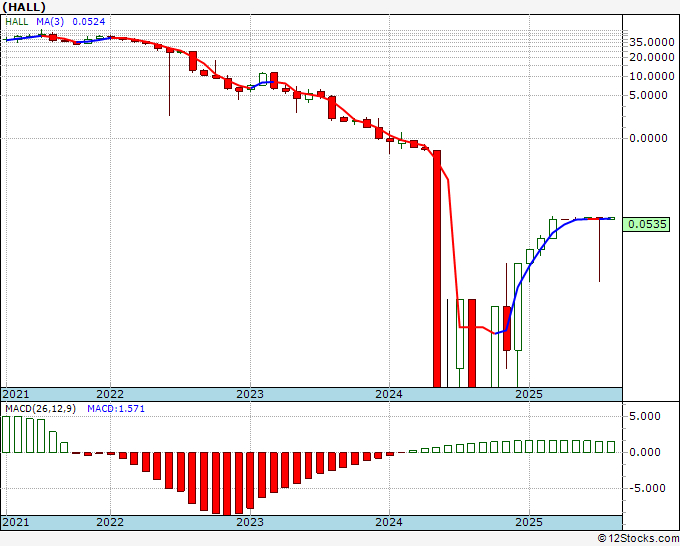The height and width of the screenshot is (546, 680).
Task: Click the 2025 label on price time axis
Action: coord(529,394)
